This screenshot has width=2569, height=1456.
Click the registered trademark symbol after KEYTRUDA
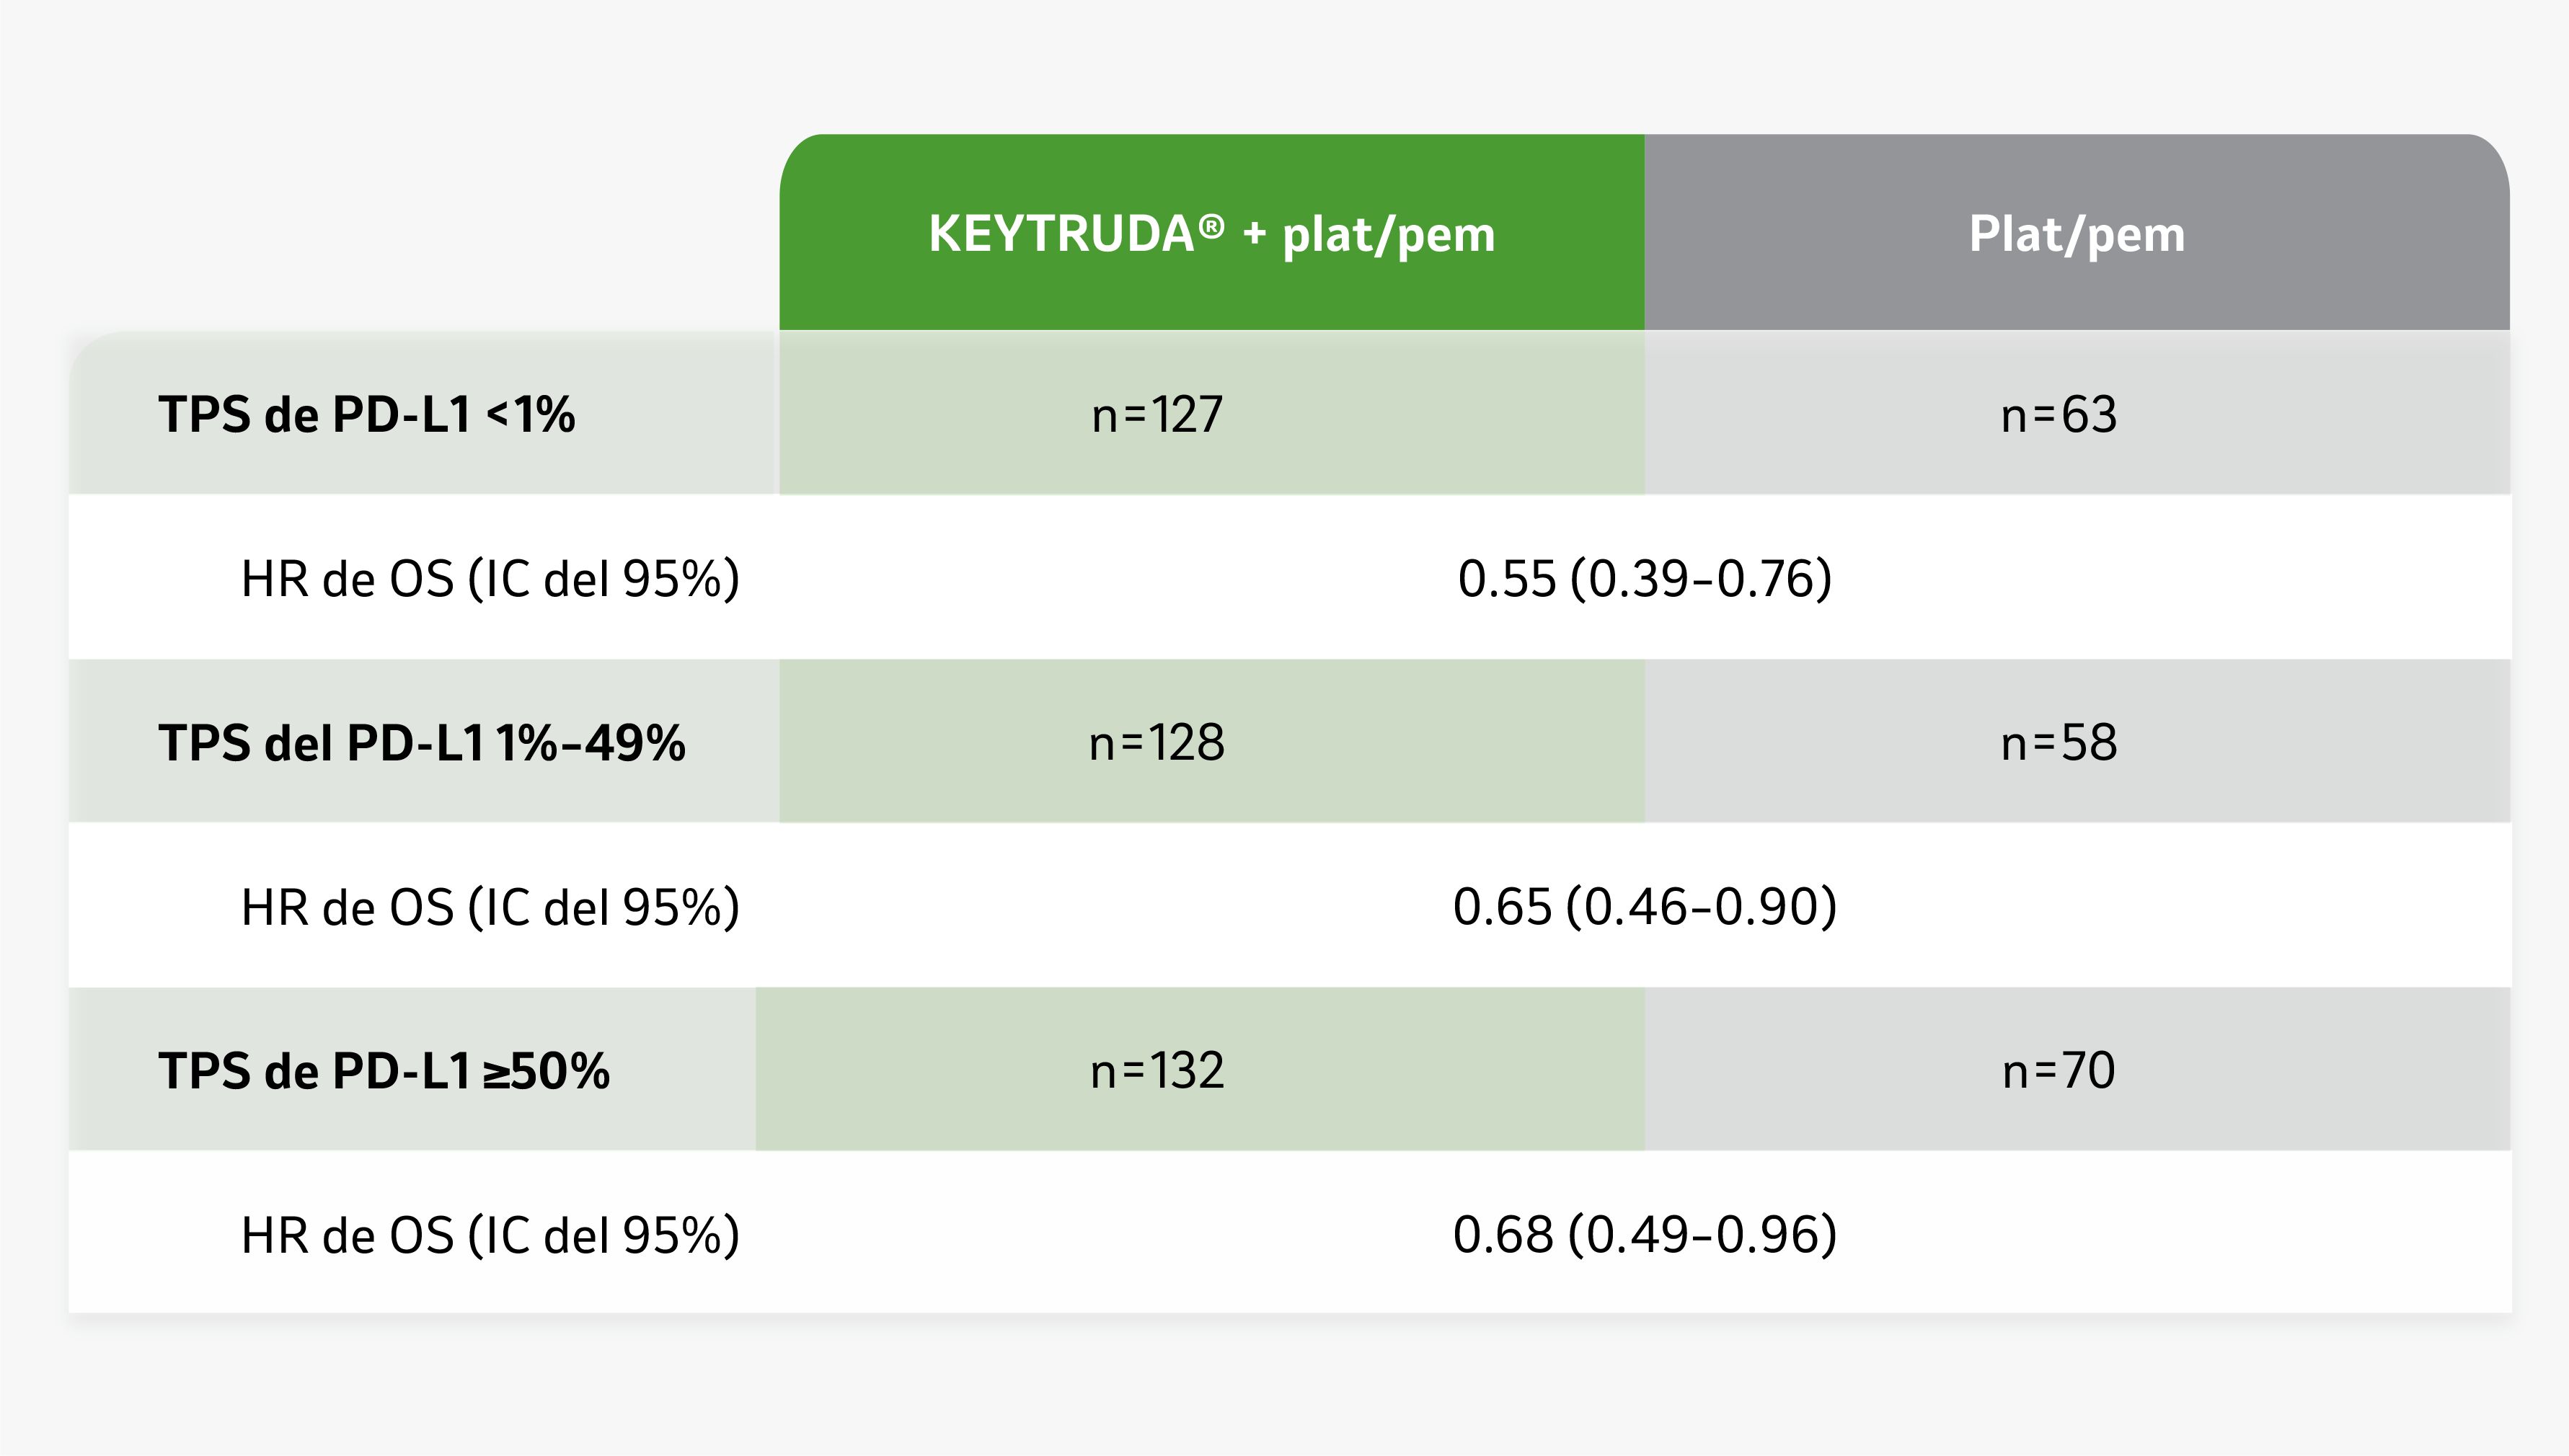(x=1211, y=227)
